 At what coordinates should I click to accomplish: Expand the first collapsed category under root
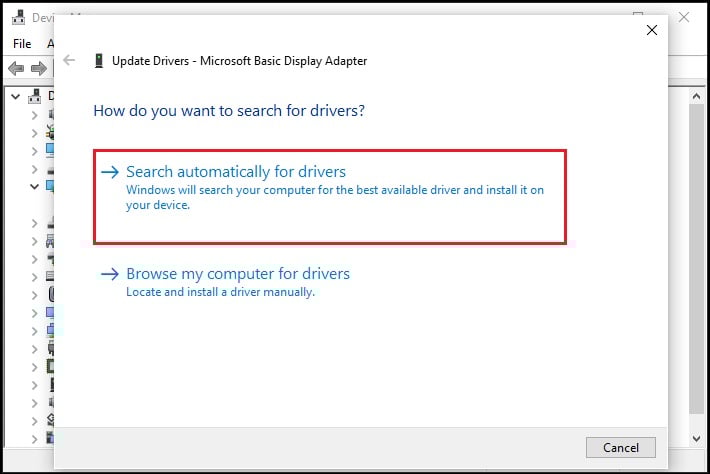[x=34, y=114]
